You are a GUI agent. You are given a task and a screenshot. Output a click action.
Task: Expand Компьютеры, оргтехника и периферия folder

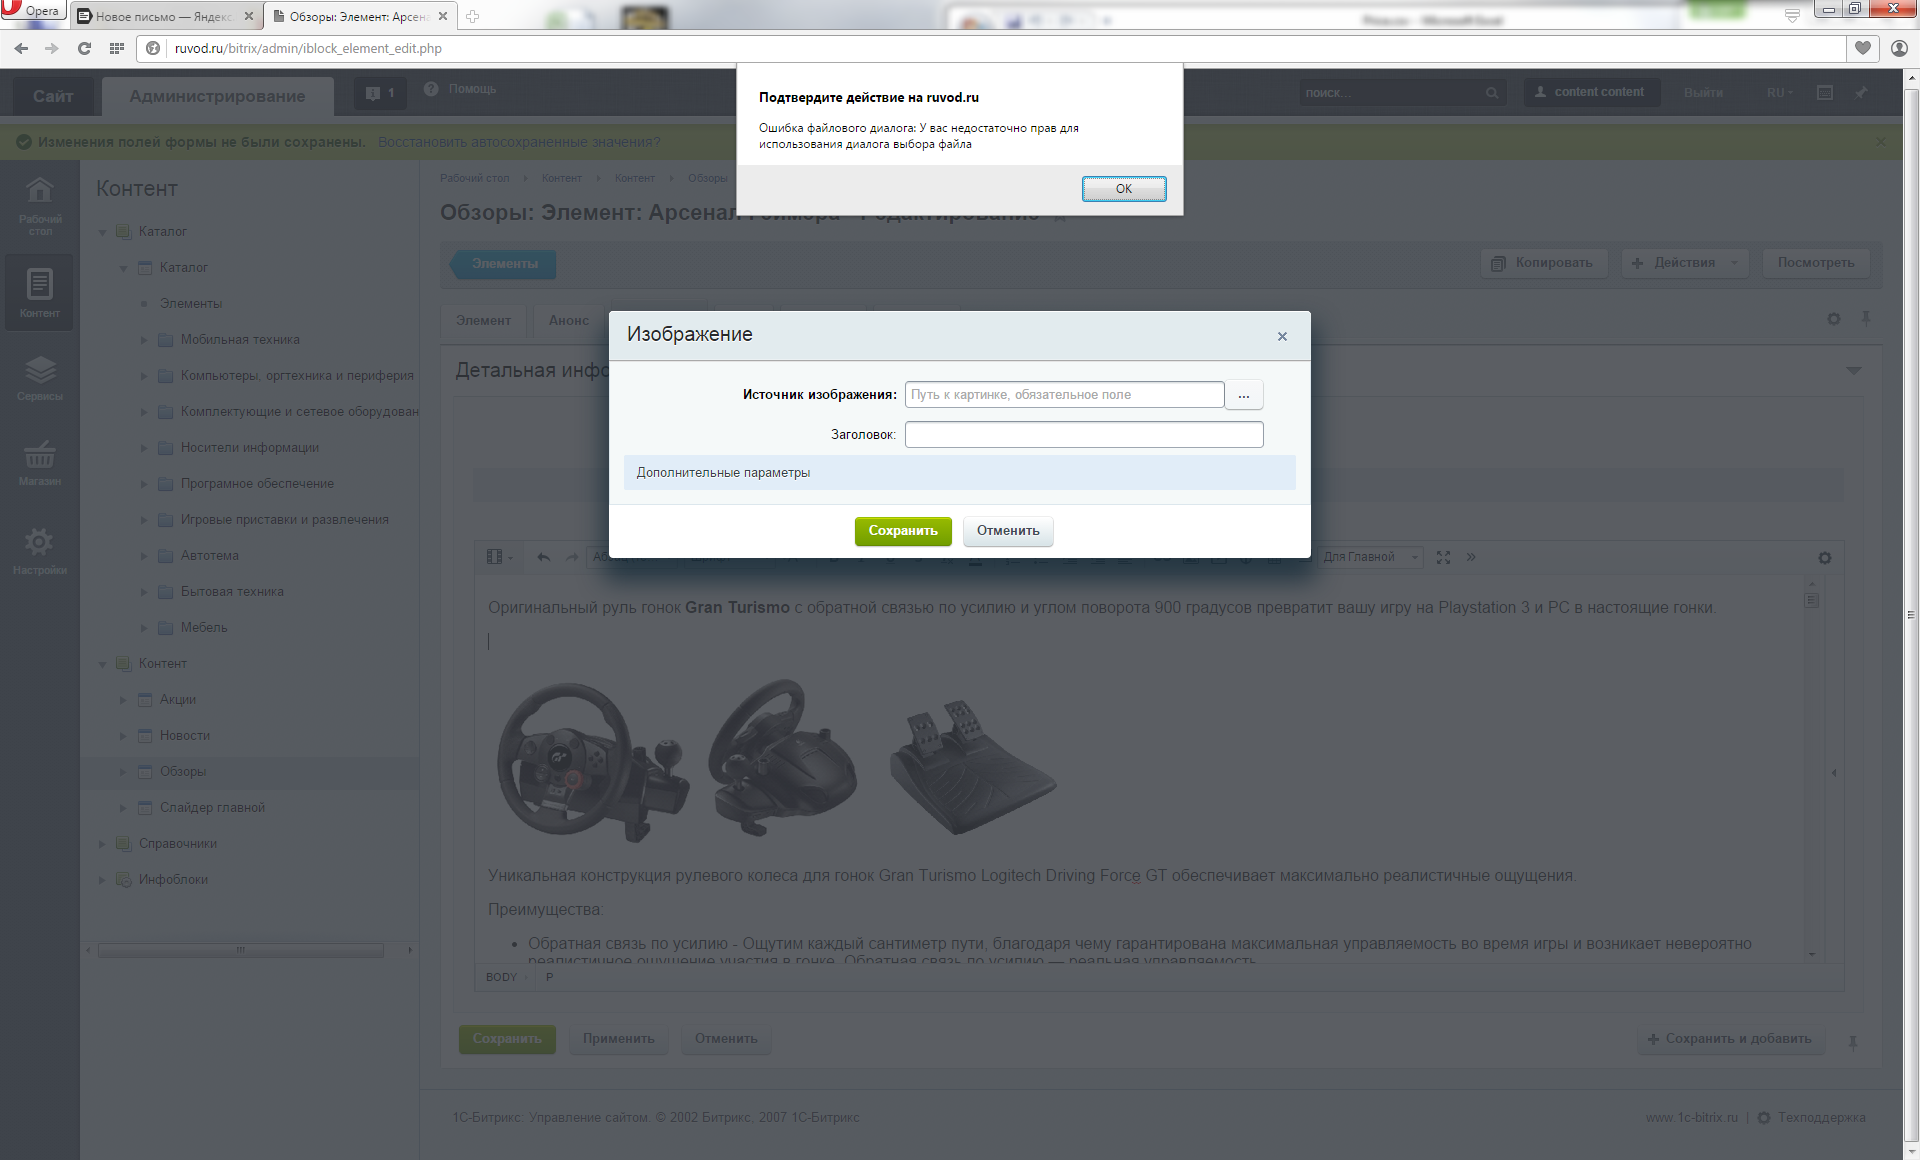[x=144, y=376]
